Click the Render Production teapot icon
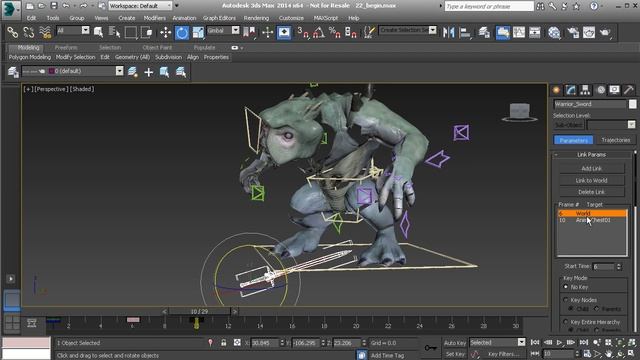This screenshot has height=360, width=640. (605, 32)
